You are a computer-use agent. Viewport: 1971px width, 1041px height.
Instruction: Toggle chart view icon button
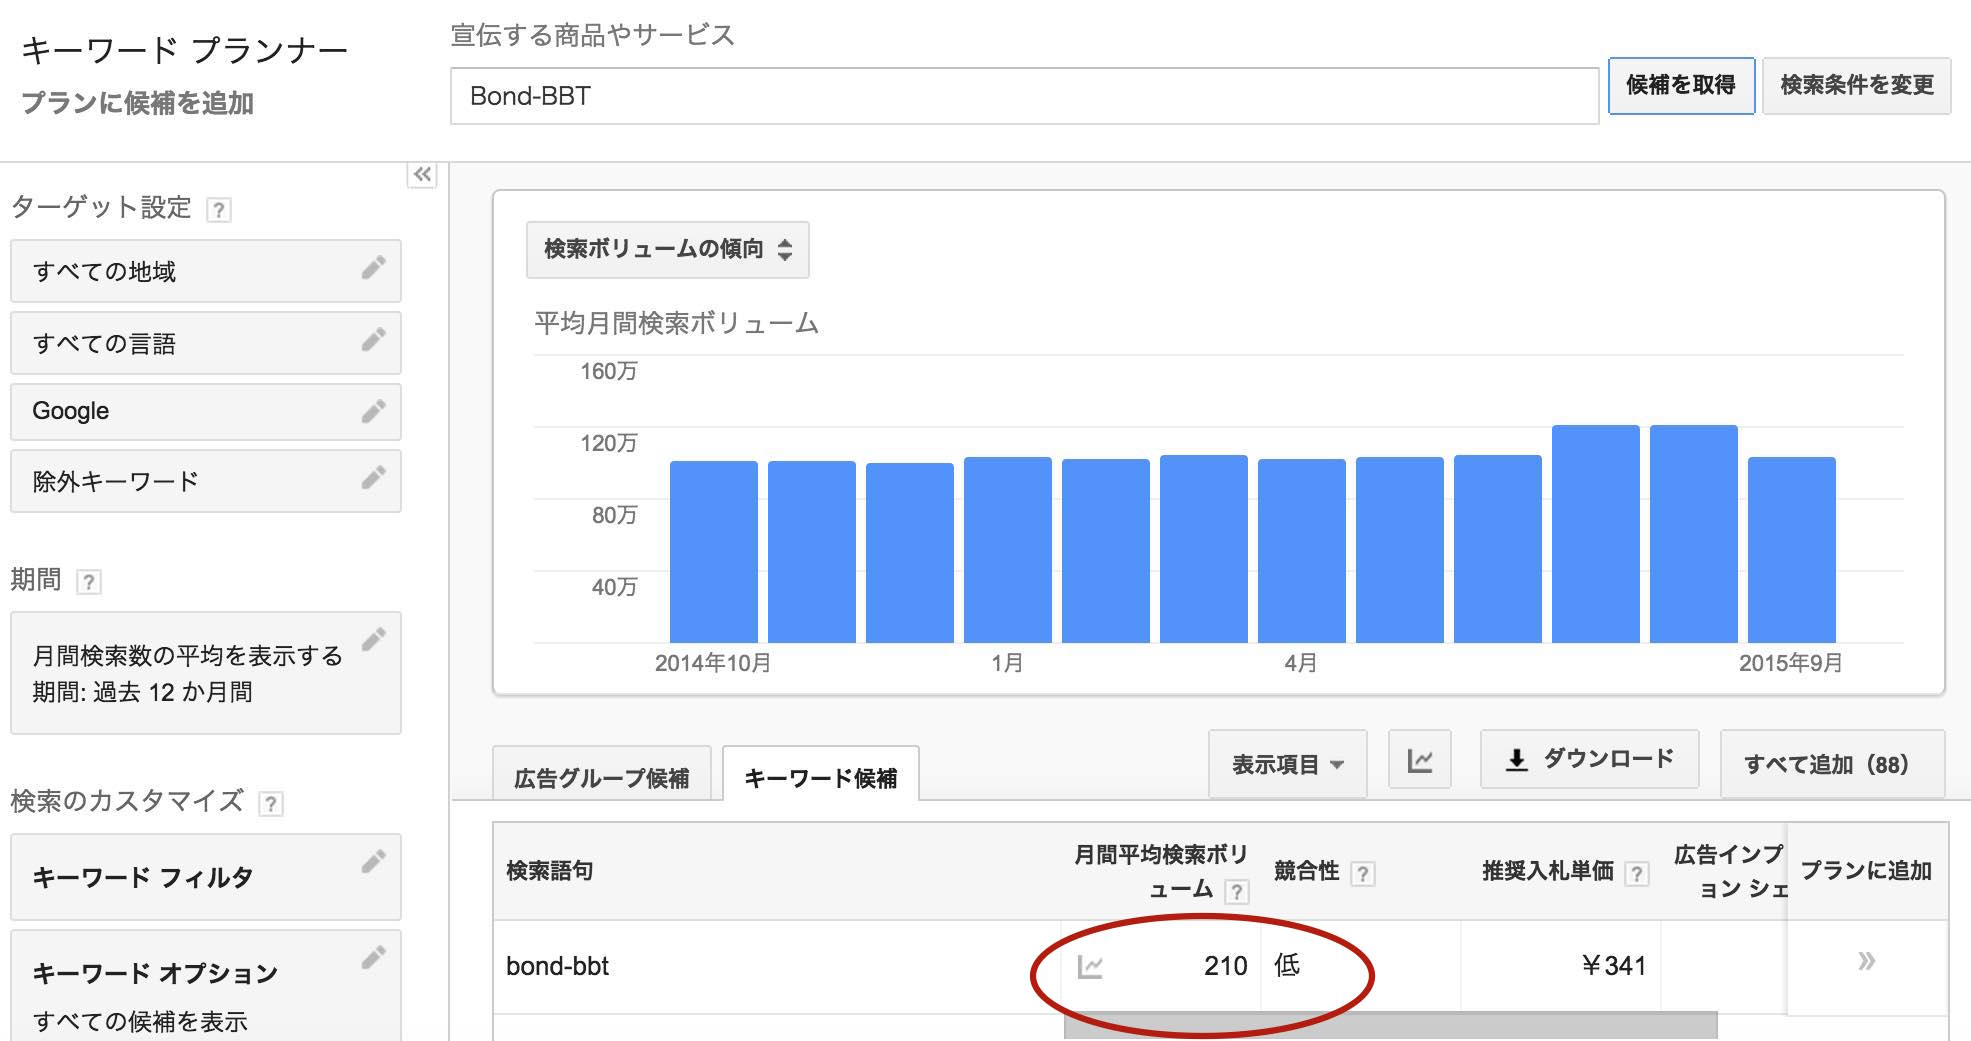1419,760
